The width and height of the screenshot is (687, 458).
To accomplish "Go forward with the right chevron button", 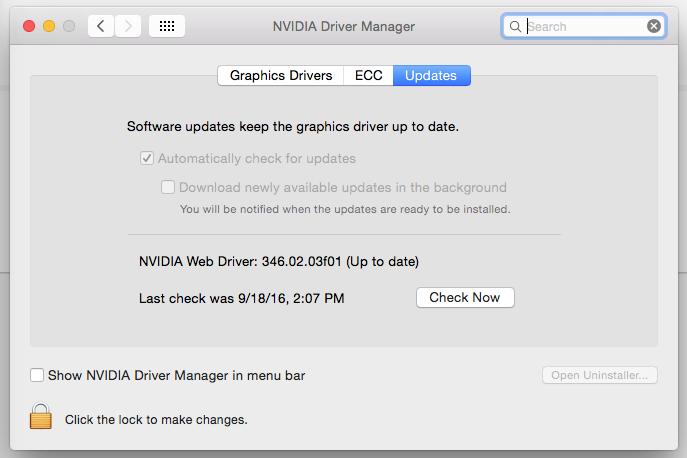I will tap(128, 26).
